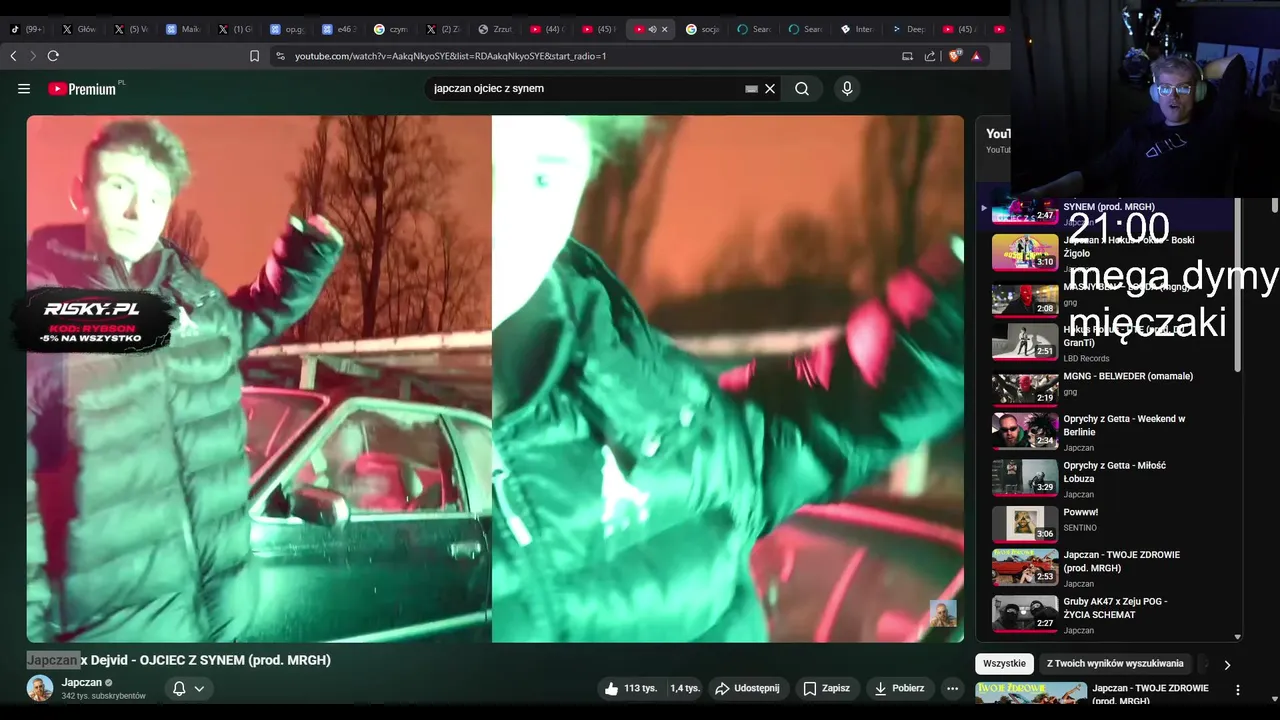This screenshot has height=720, width=1280.
Task: Open TWOJE ZDROWIE suggested video thumbnail below playlist
Action: 1031,692
